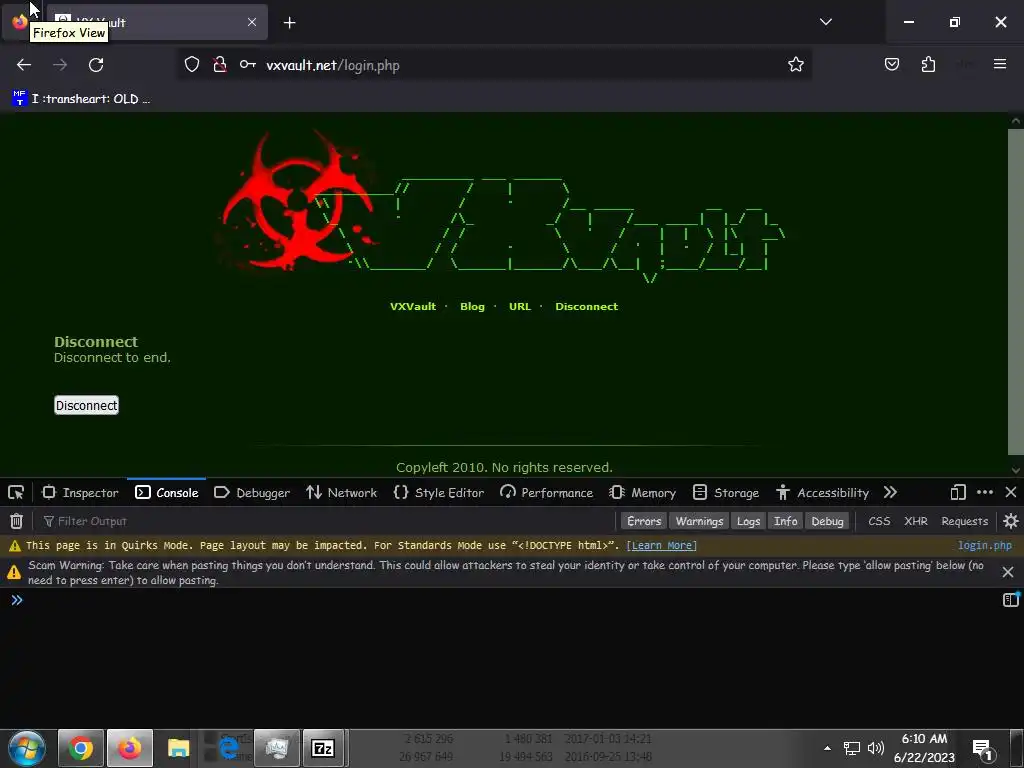Open the URL nav link

coord(520,306)
